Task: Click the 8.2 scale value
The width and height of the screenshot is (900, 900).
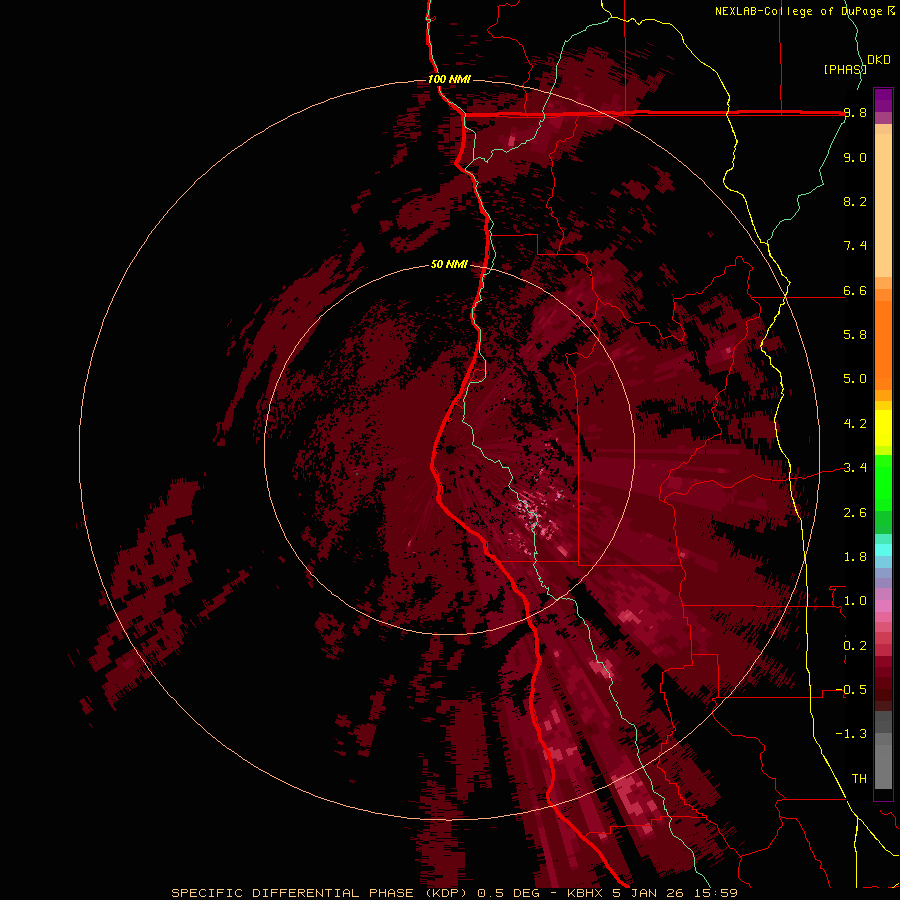Action: (855, 201)
